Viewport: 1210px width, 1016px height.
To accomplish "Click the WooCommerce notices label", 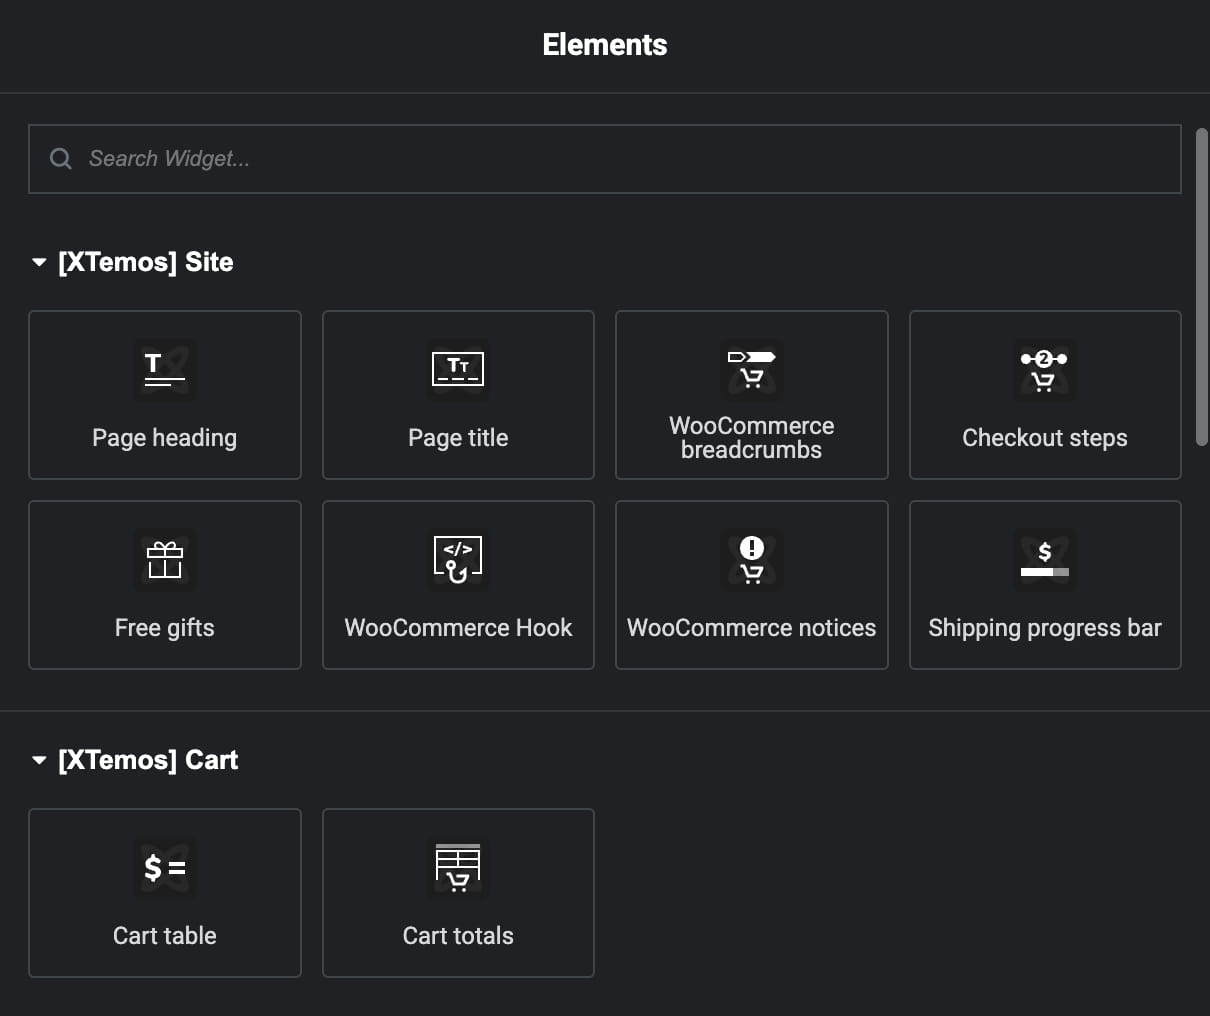I will click(x=752, y=628).
